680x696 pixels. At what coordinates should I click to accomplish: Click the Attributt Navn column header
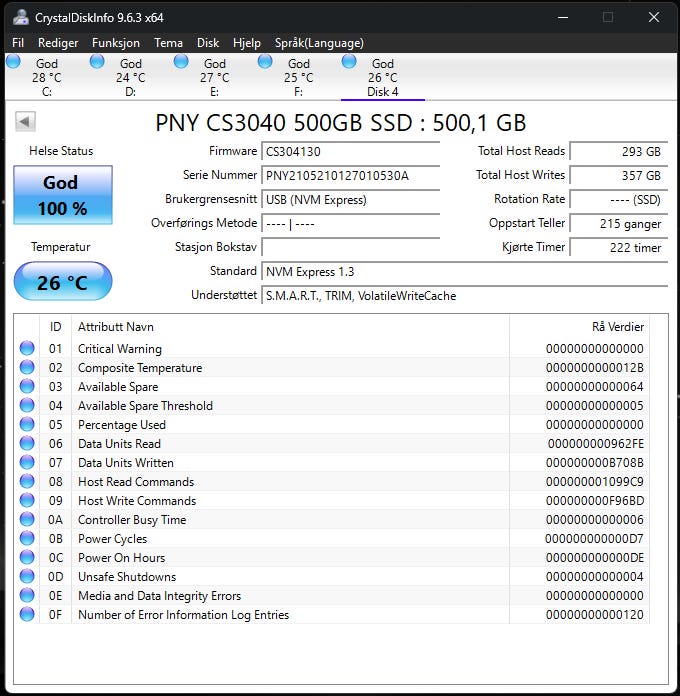(116, 327)
